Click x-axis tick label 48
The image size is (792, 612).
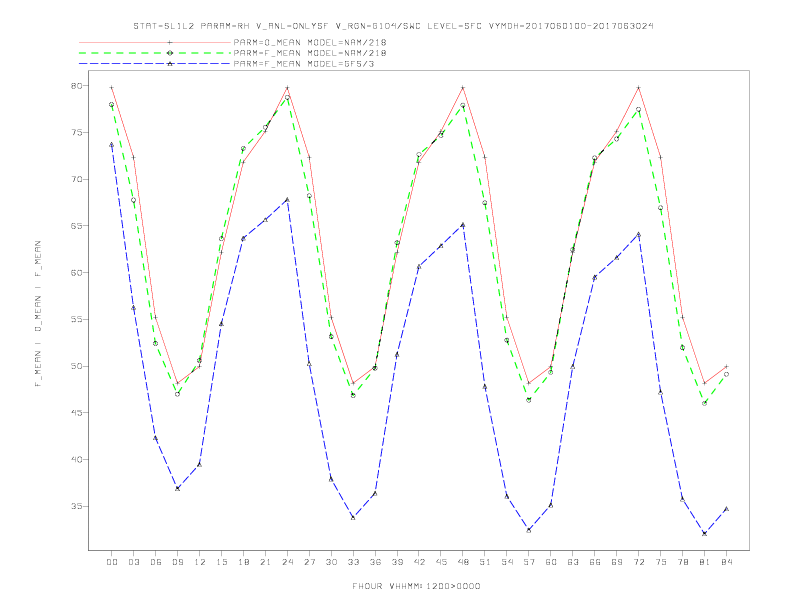pyautogui.click(x=463, y=562)
